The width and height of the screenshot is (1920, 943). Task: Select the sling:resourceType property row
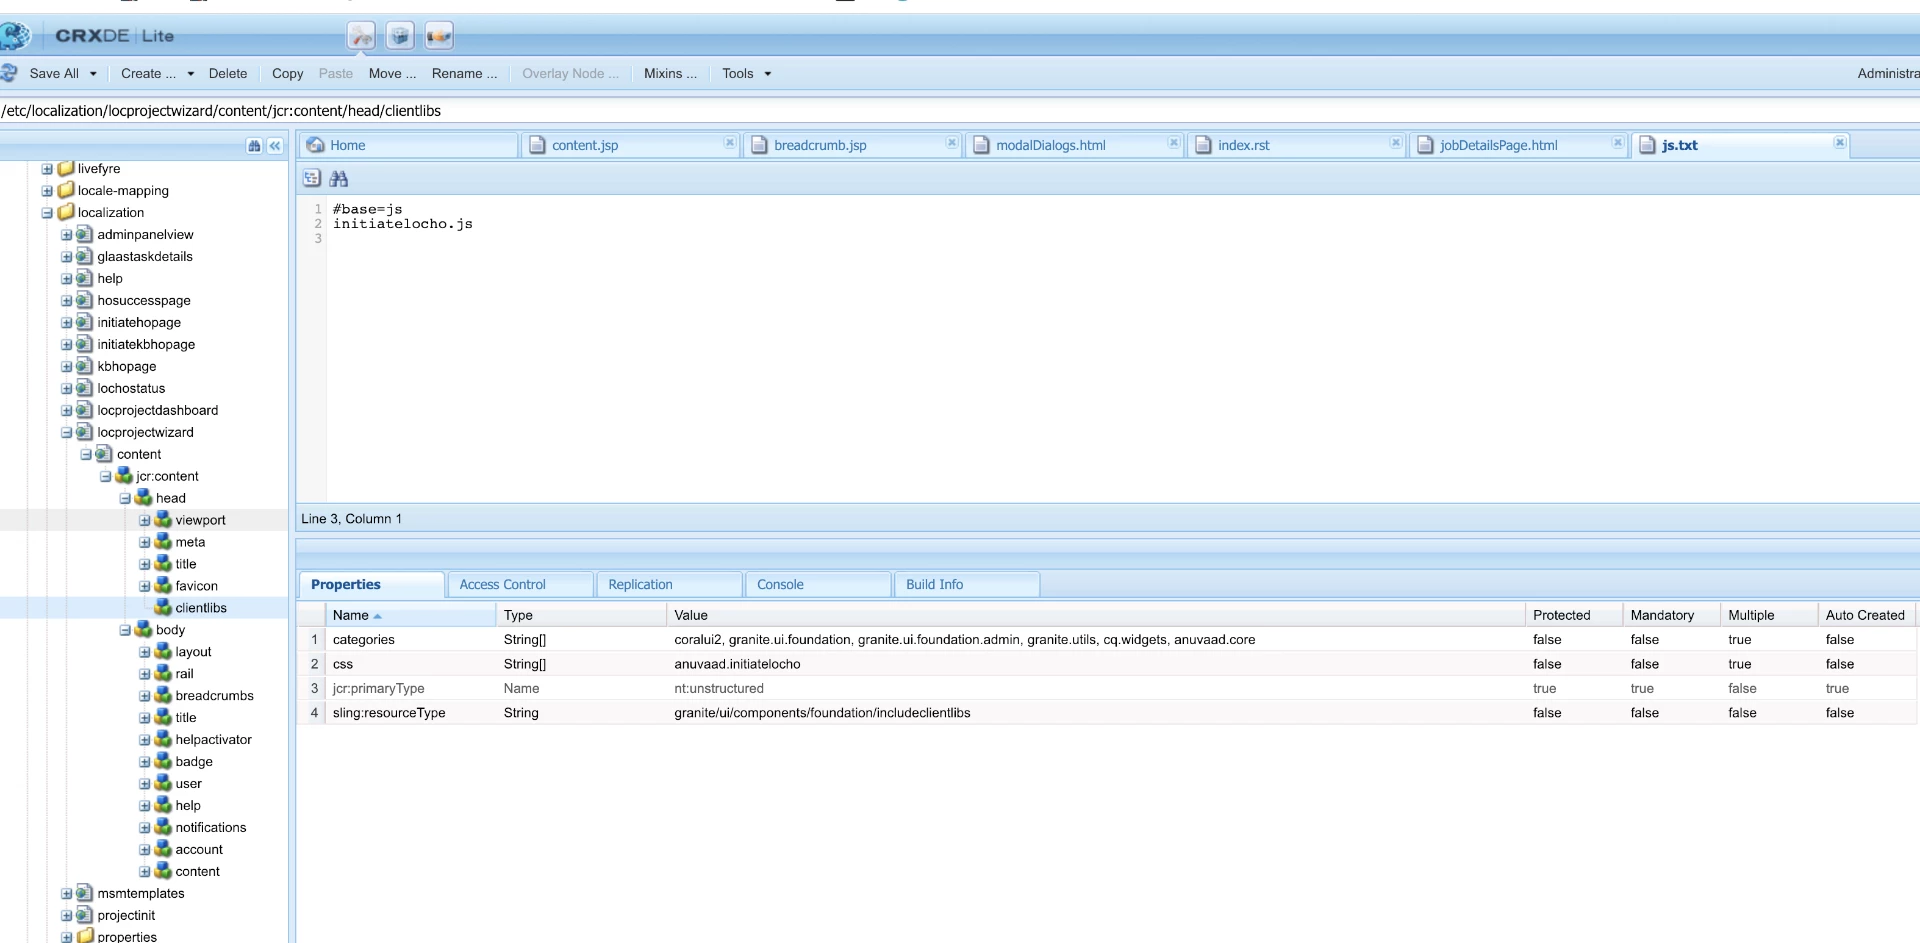pyautogui.click(x=1106, y=713)
